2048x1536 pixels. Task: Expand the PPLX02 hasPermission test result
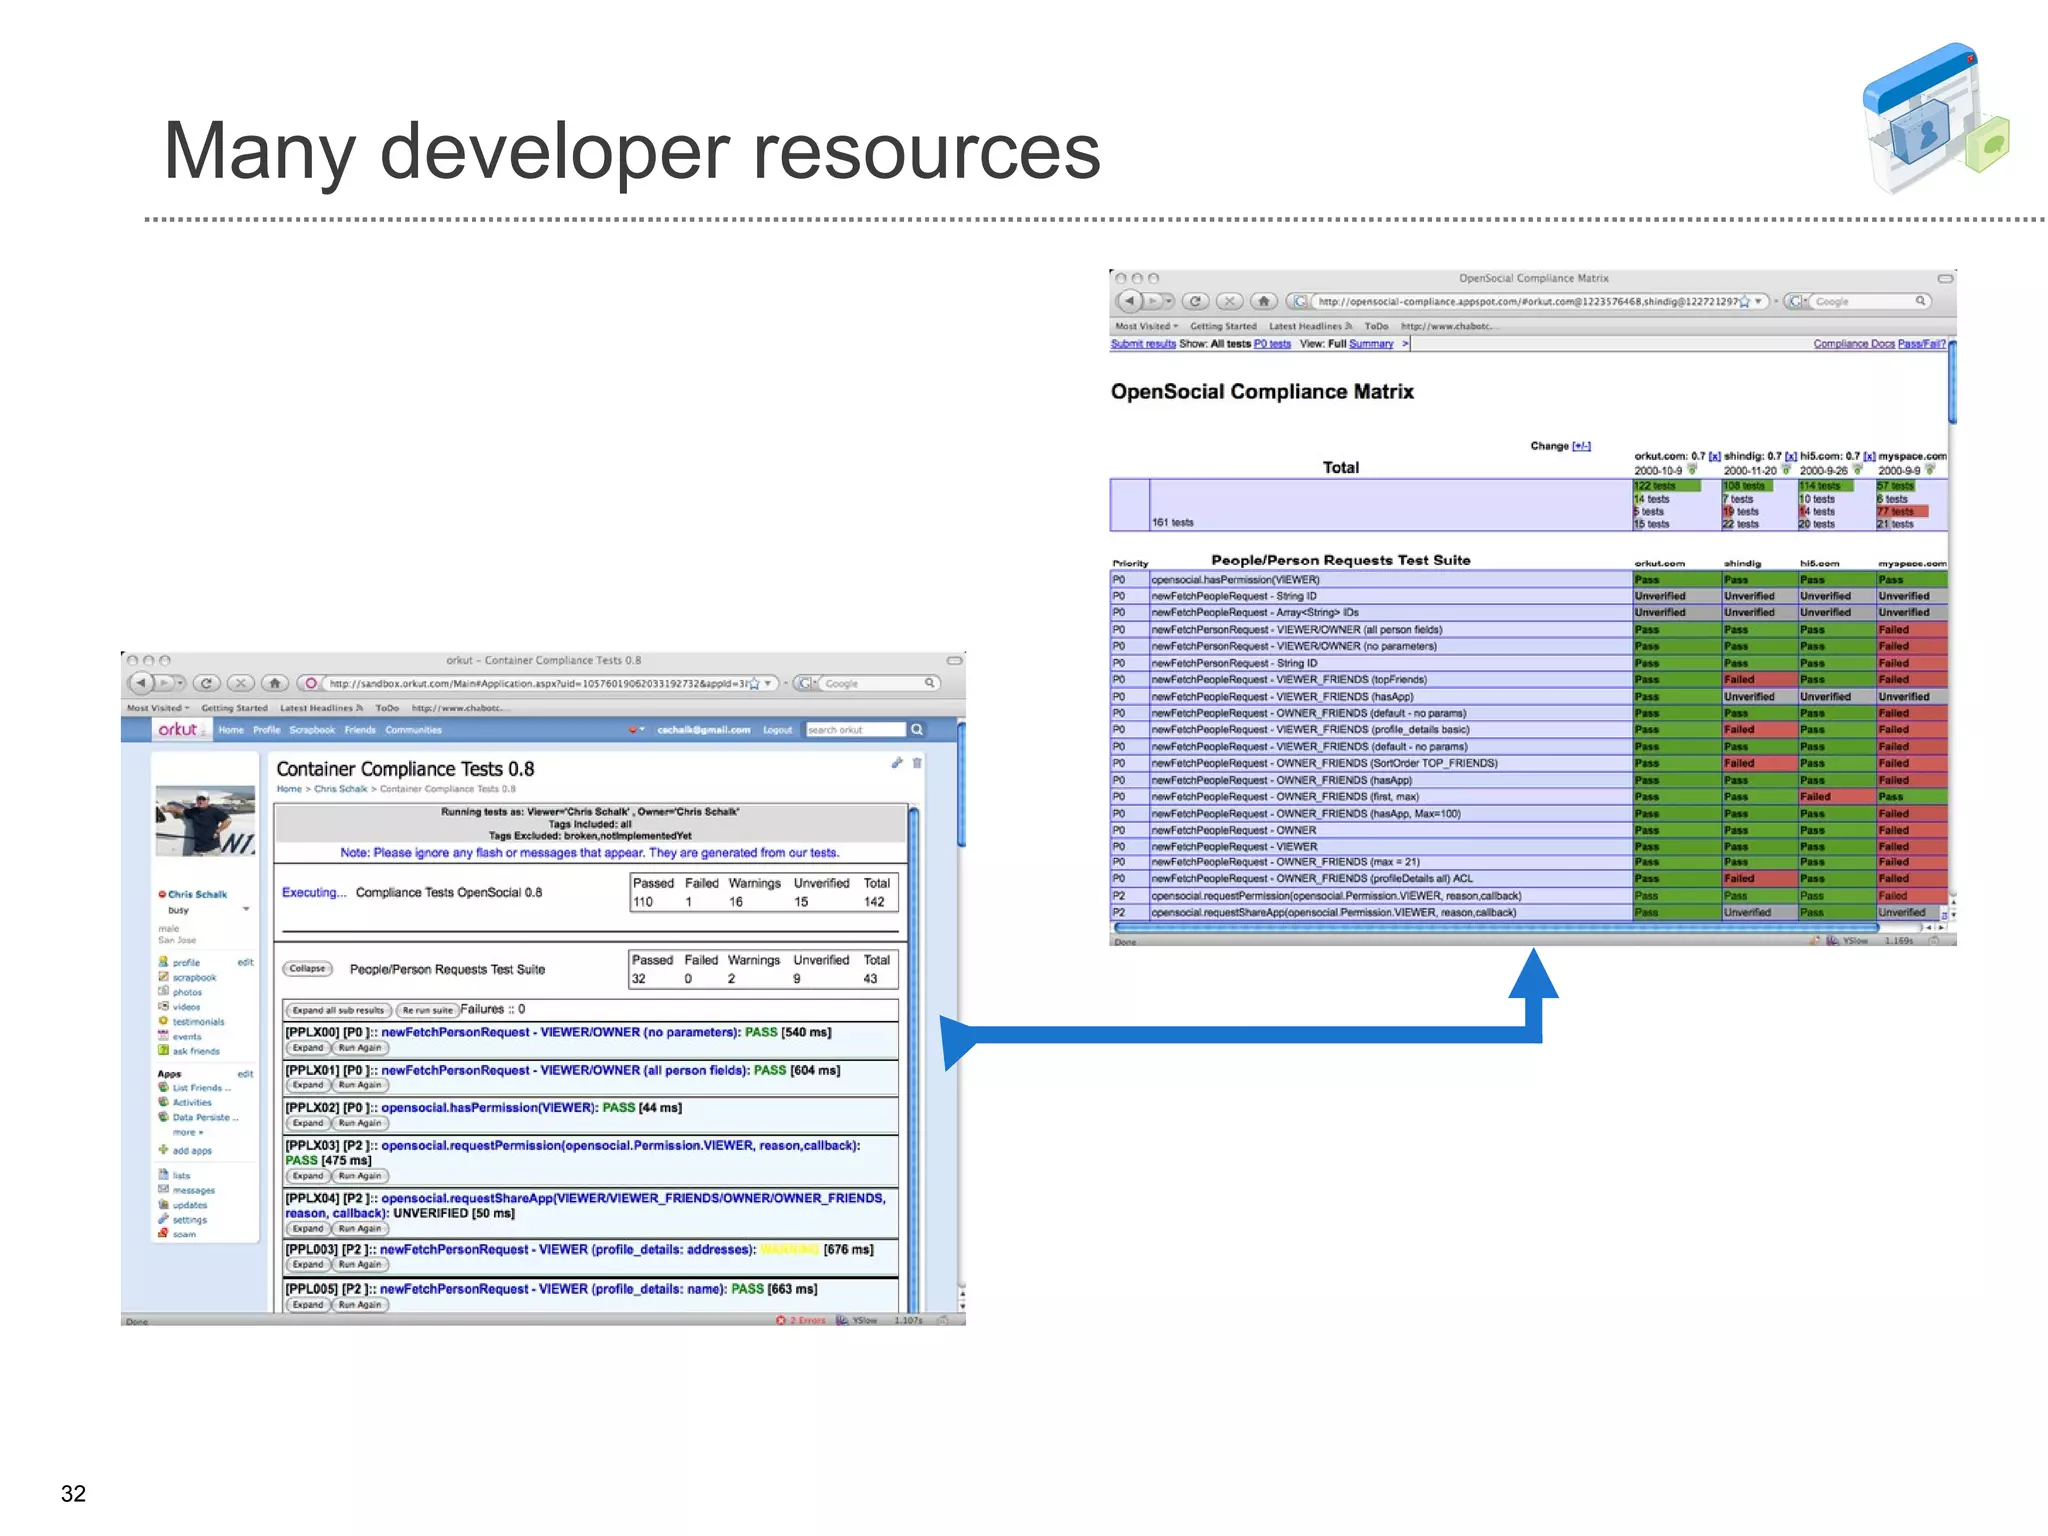click(308, 1123)
